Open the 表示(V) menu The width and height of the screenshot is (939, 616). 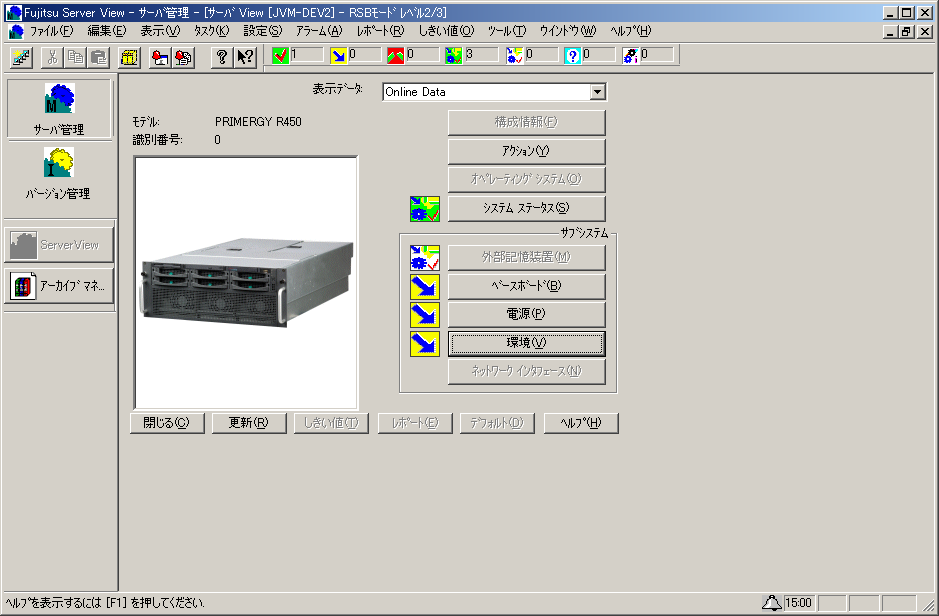pos(160,31)
